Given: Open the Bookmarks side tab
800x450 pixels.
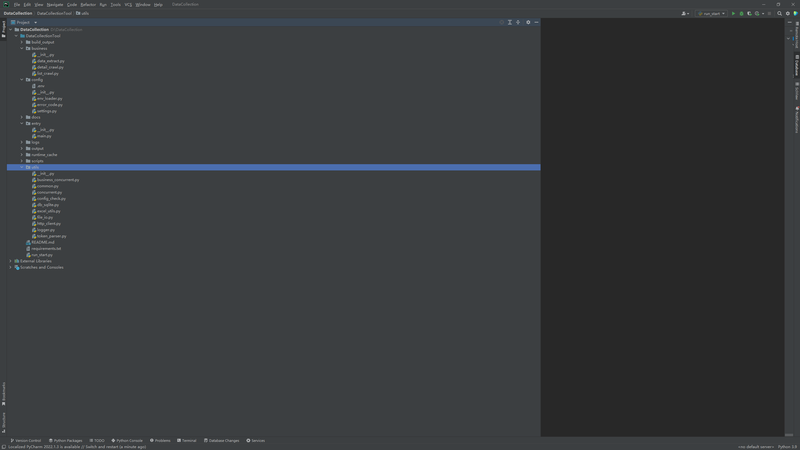Looking at the screenshot, I should pos(3,394).
